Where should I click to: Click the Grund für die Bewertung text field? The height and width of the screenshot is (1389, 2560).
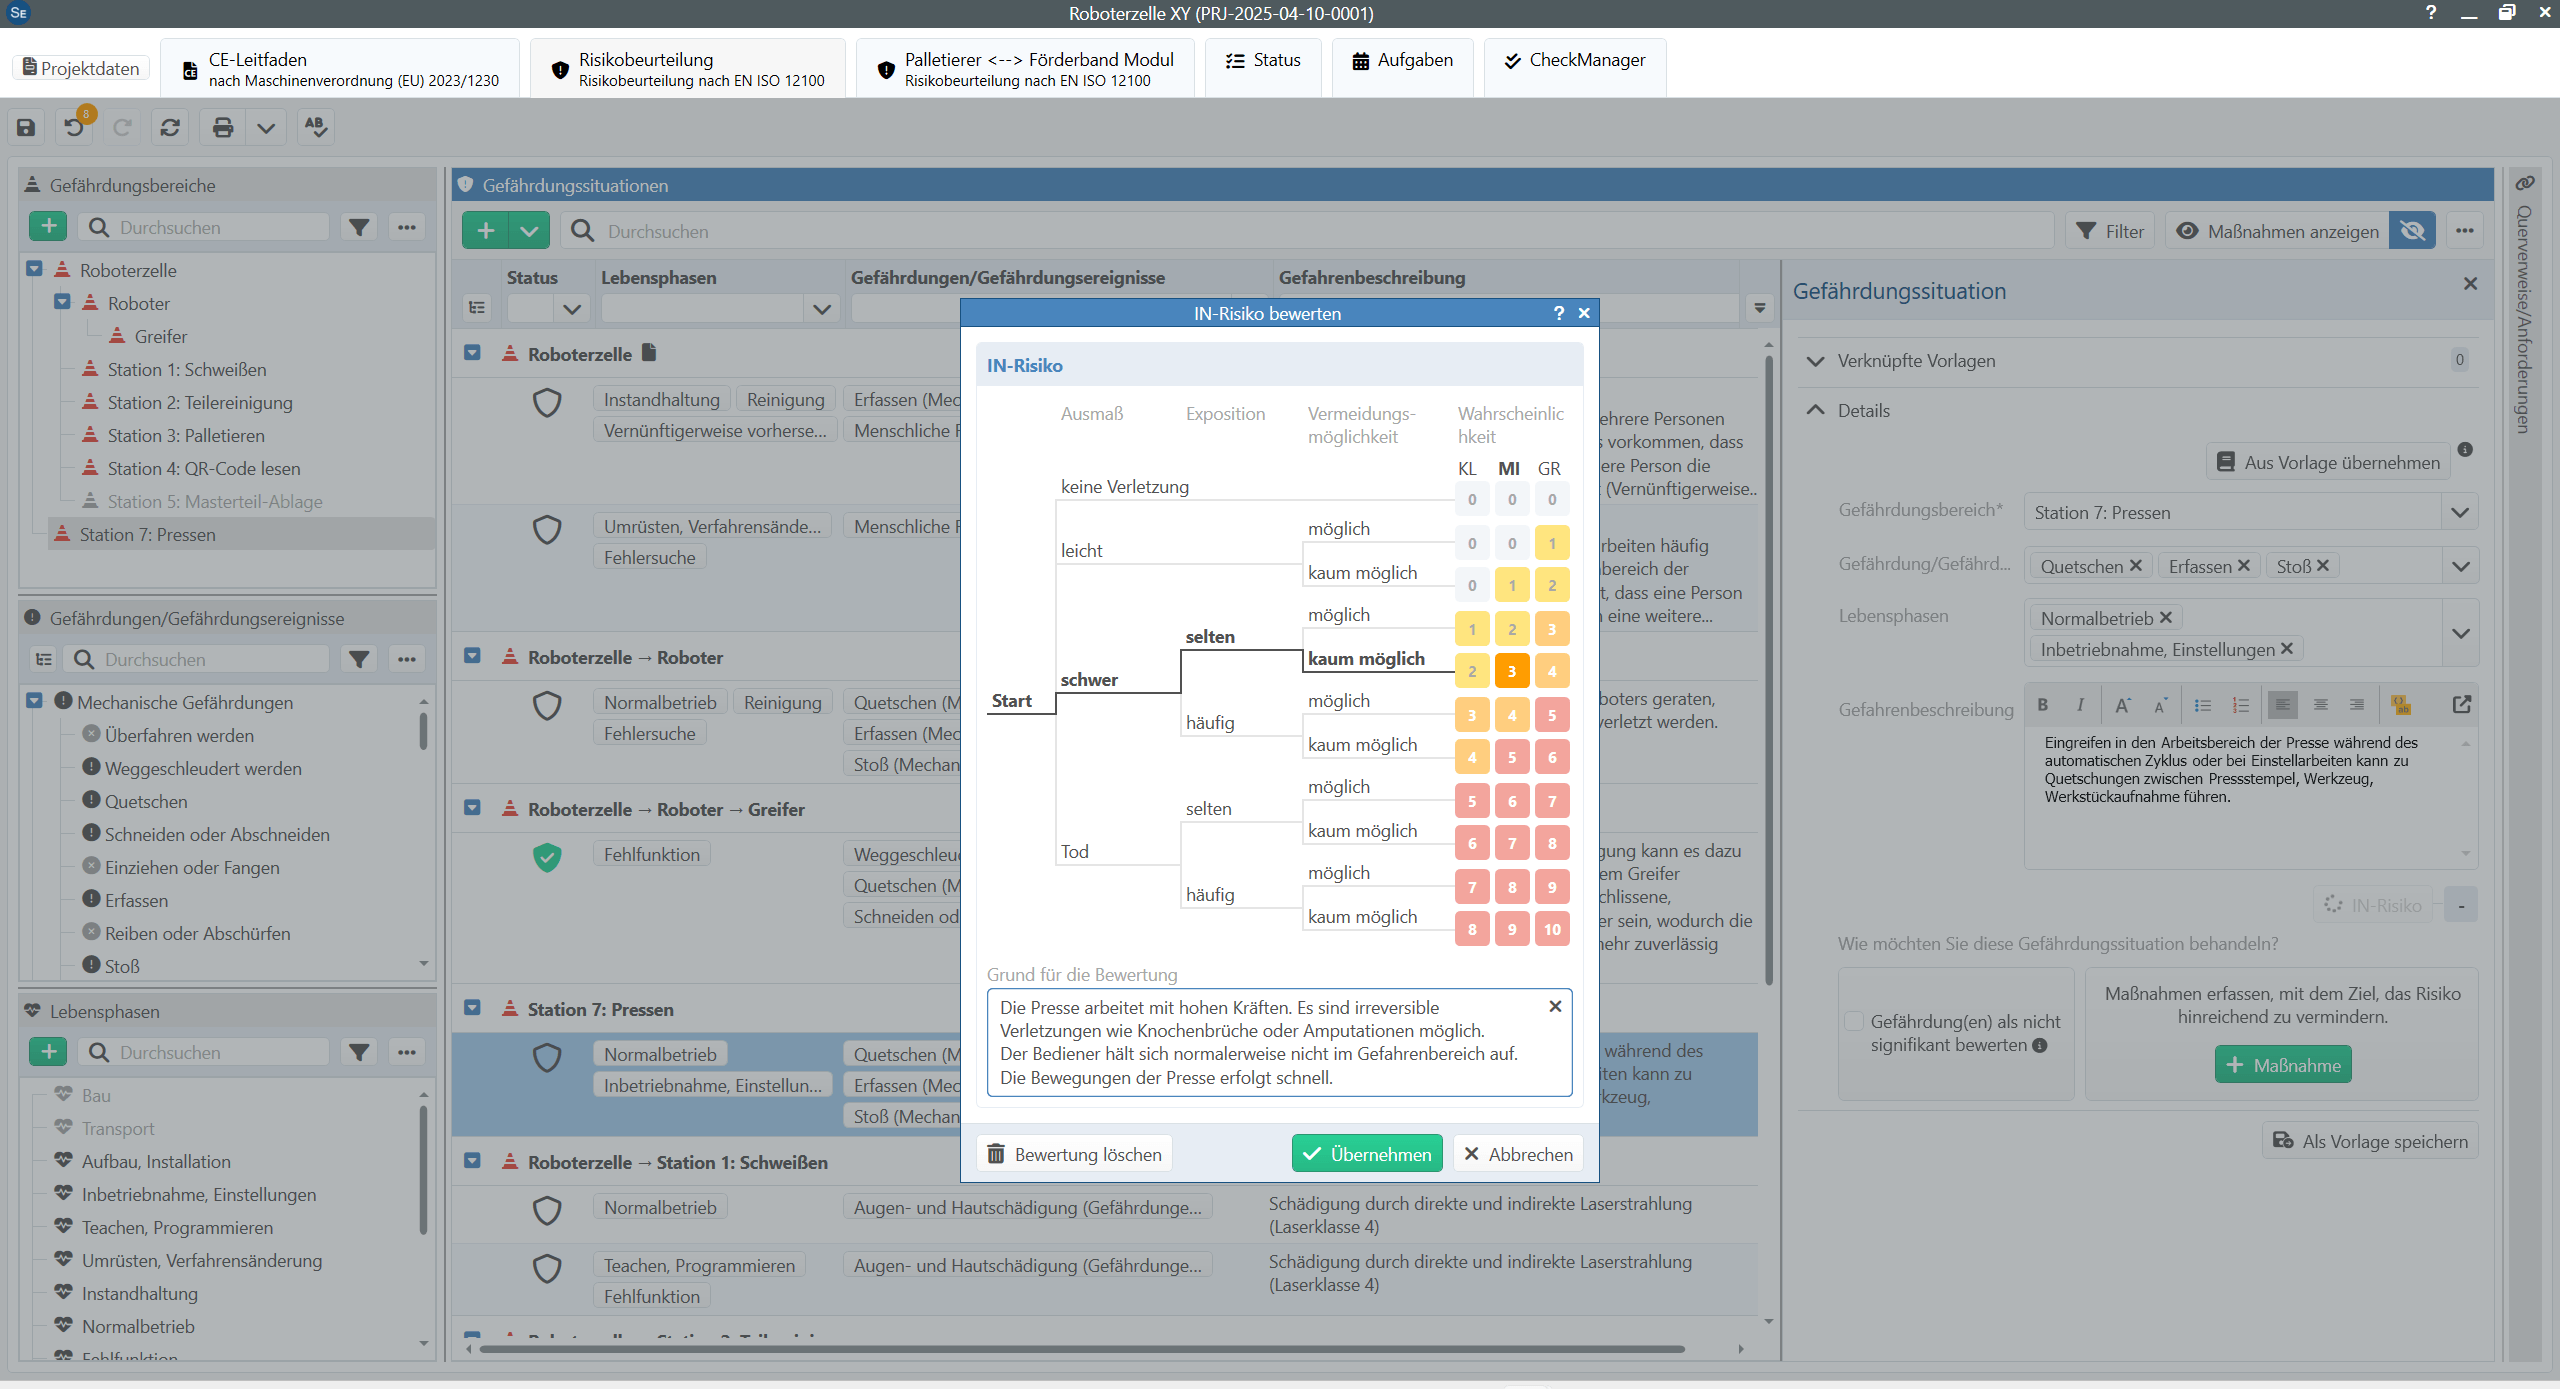pyautogui.click(x=1279, y=1042)
